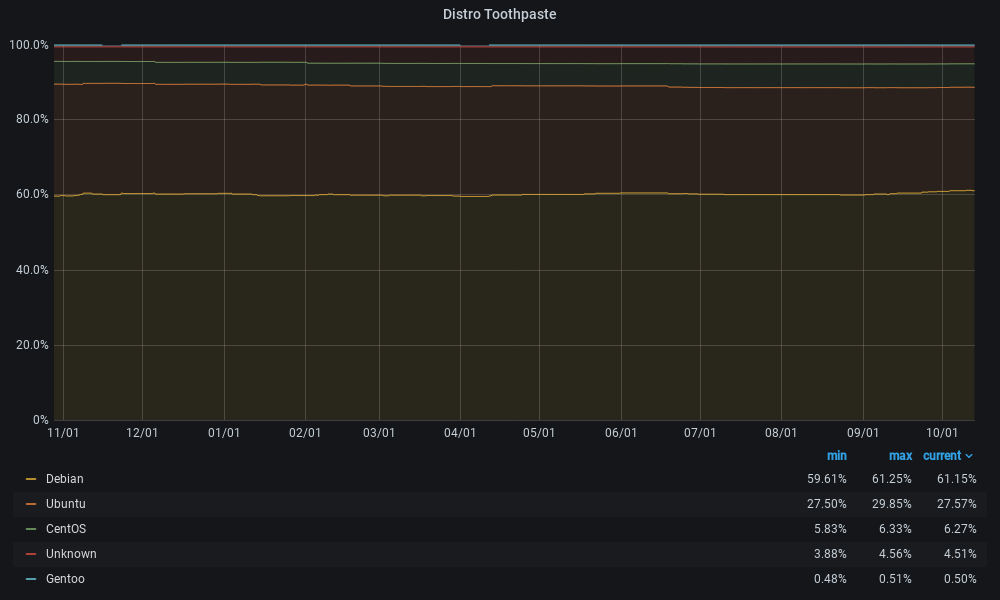
Task: Click the red Unknown legend color dash
Action: point(31,554)
